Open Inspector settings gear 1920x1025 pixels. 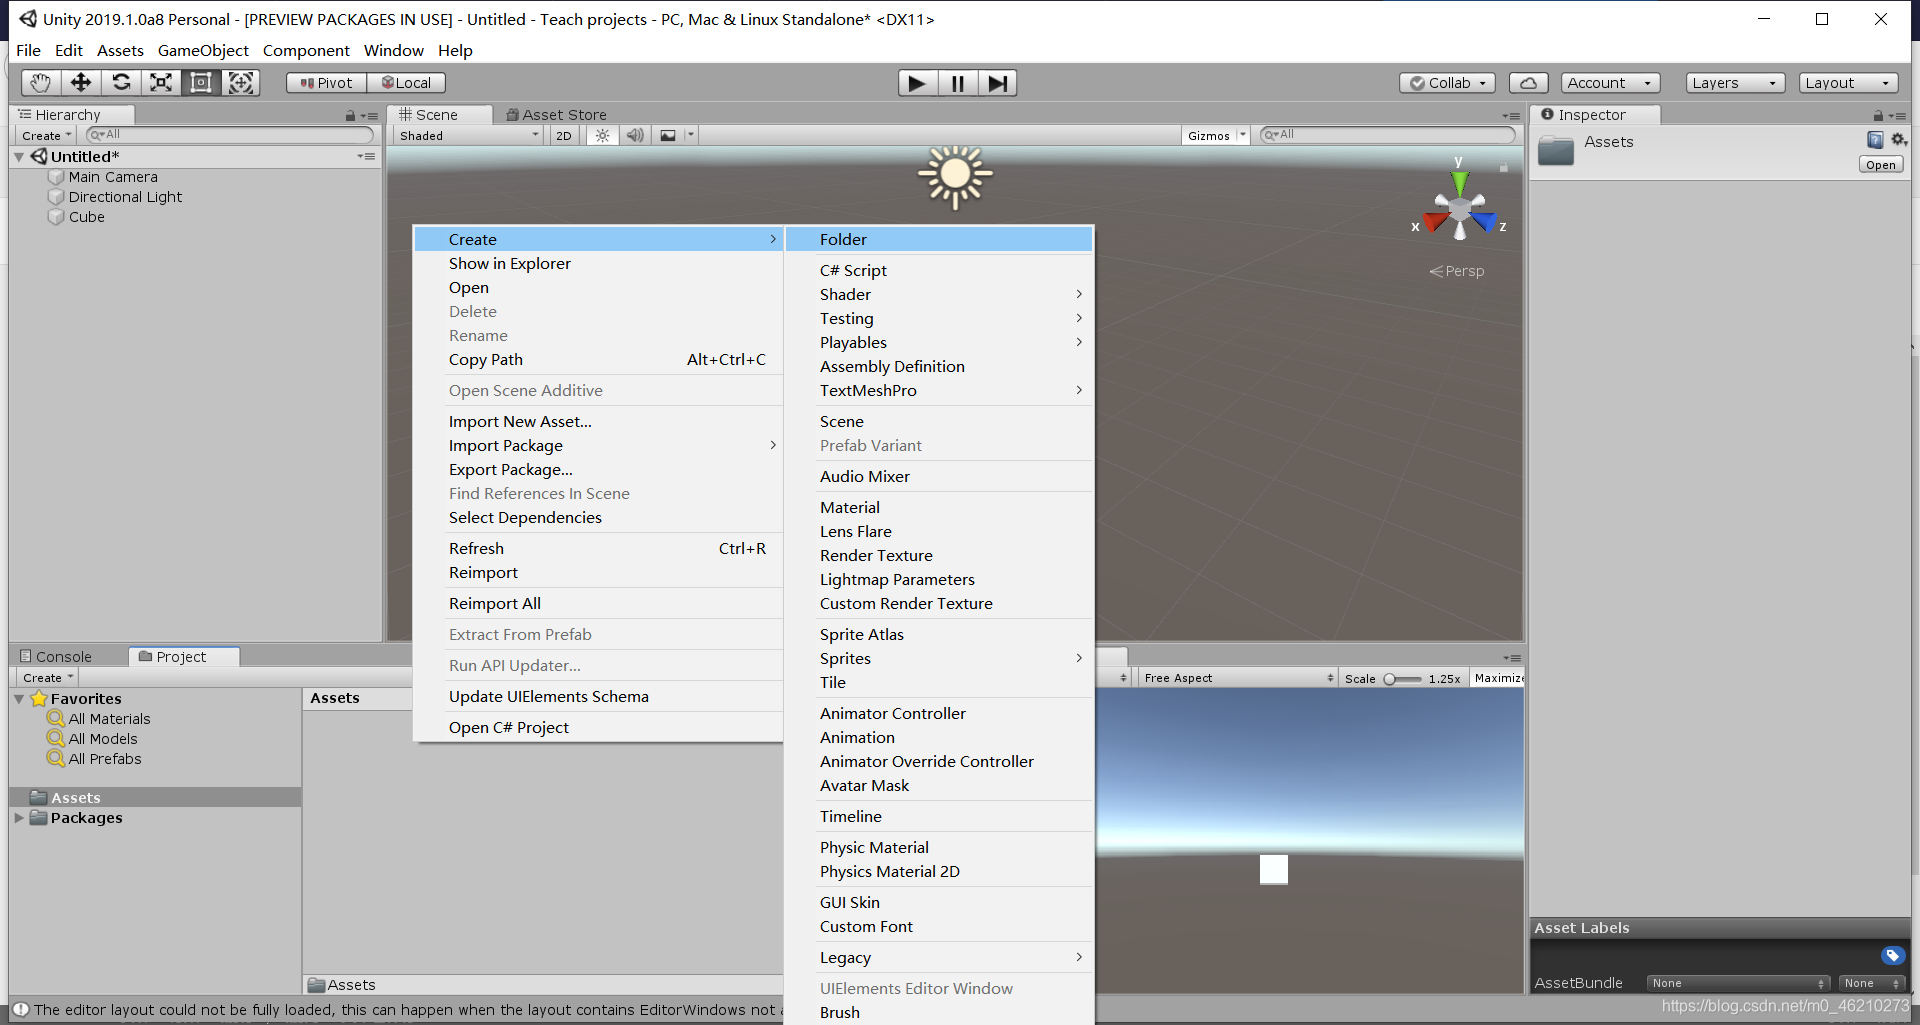1898,140
